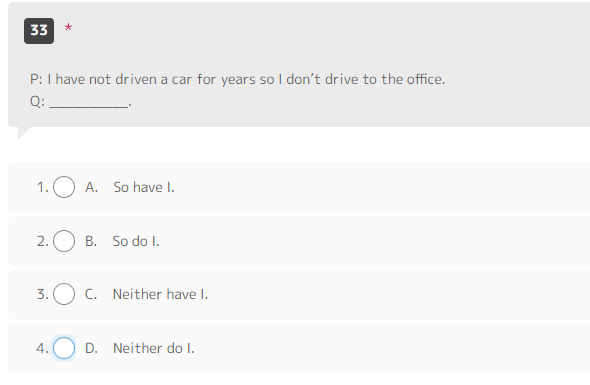This screenshot has height=385, width=590.
Task: Pick the highlighted radio button for option D
Action: pos(64,348)
